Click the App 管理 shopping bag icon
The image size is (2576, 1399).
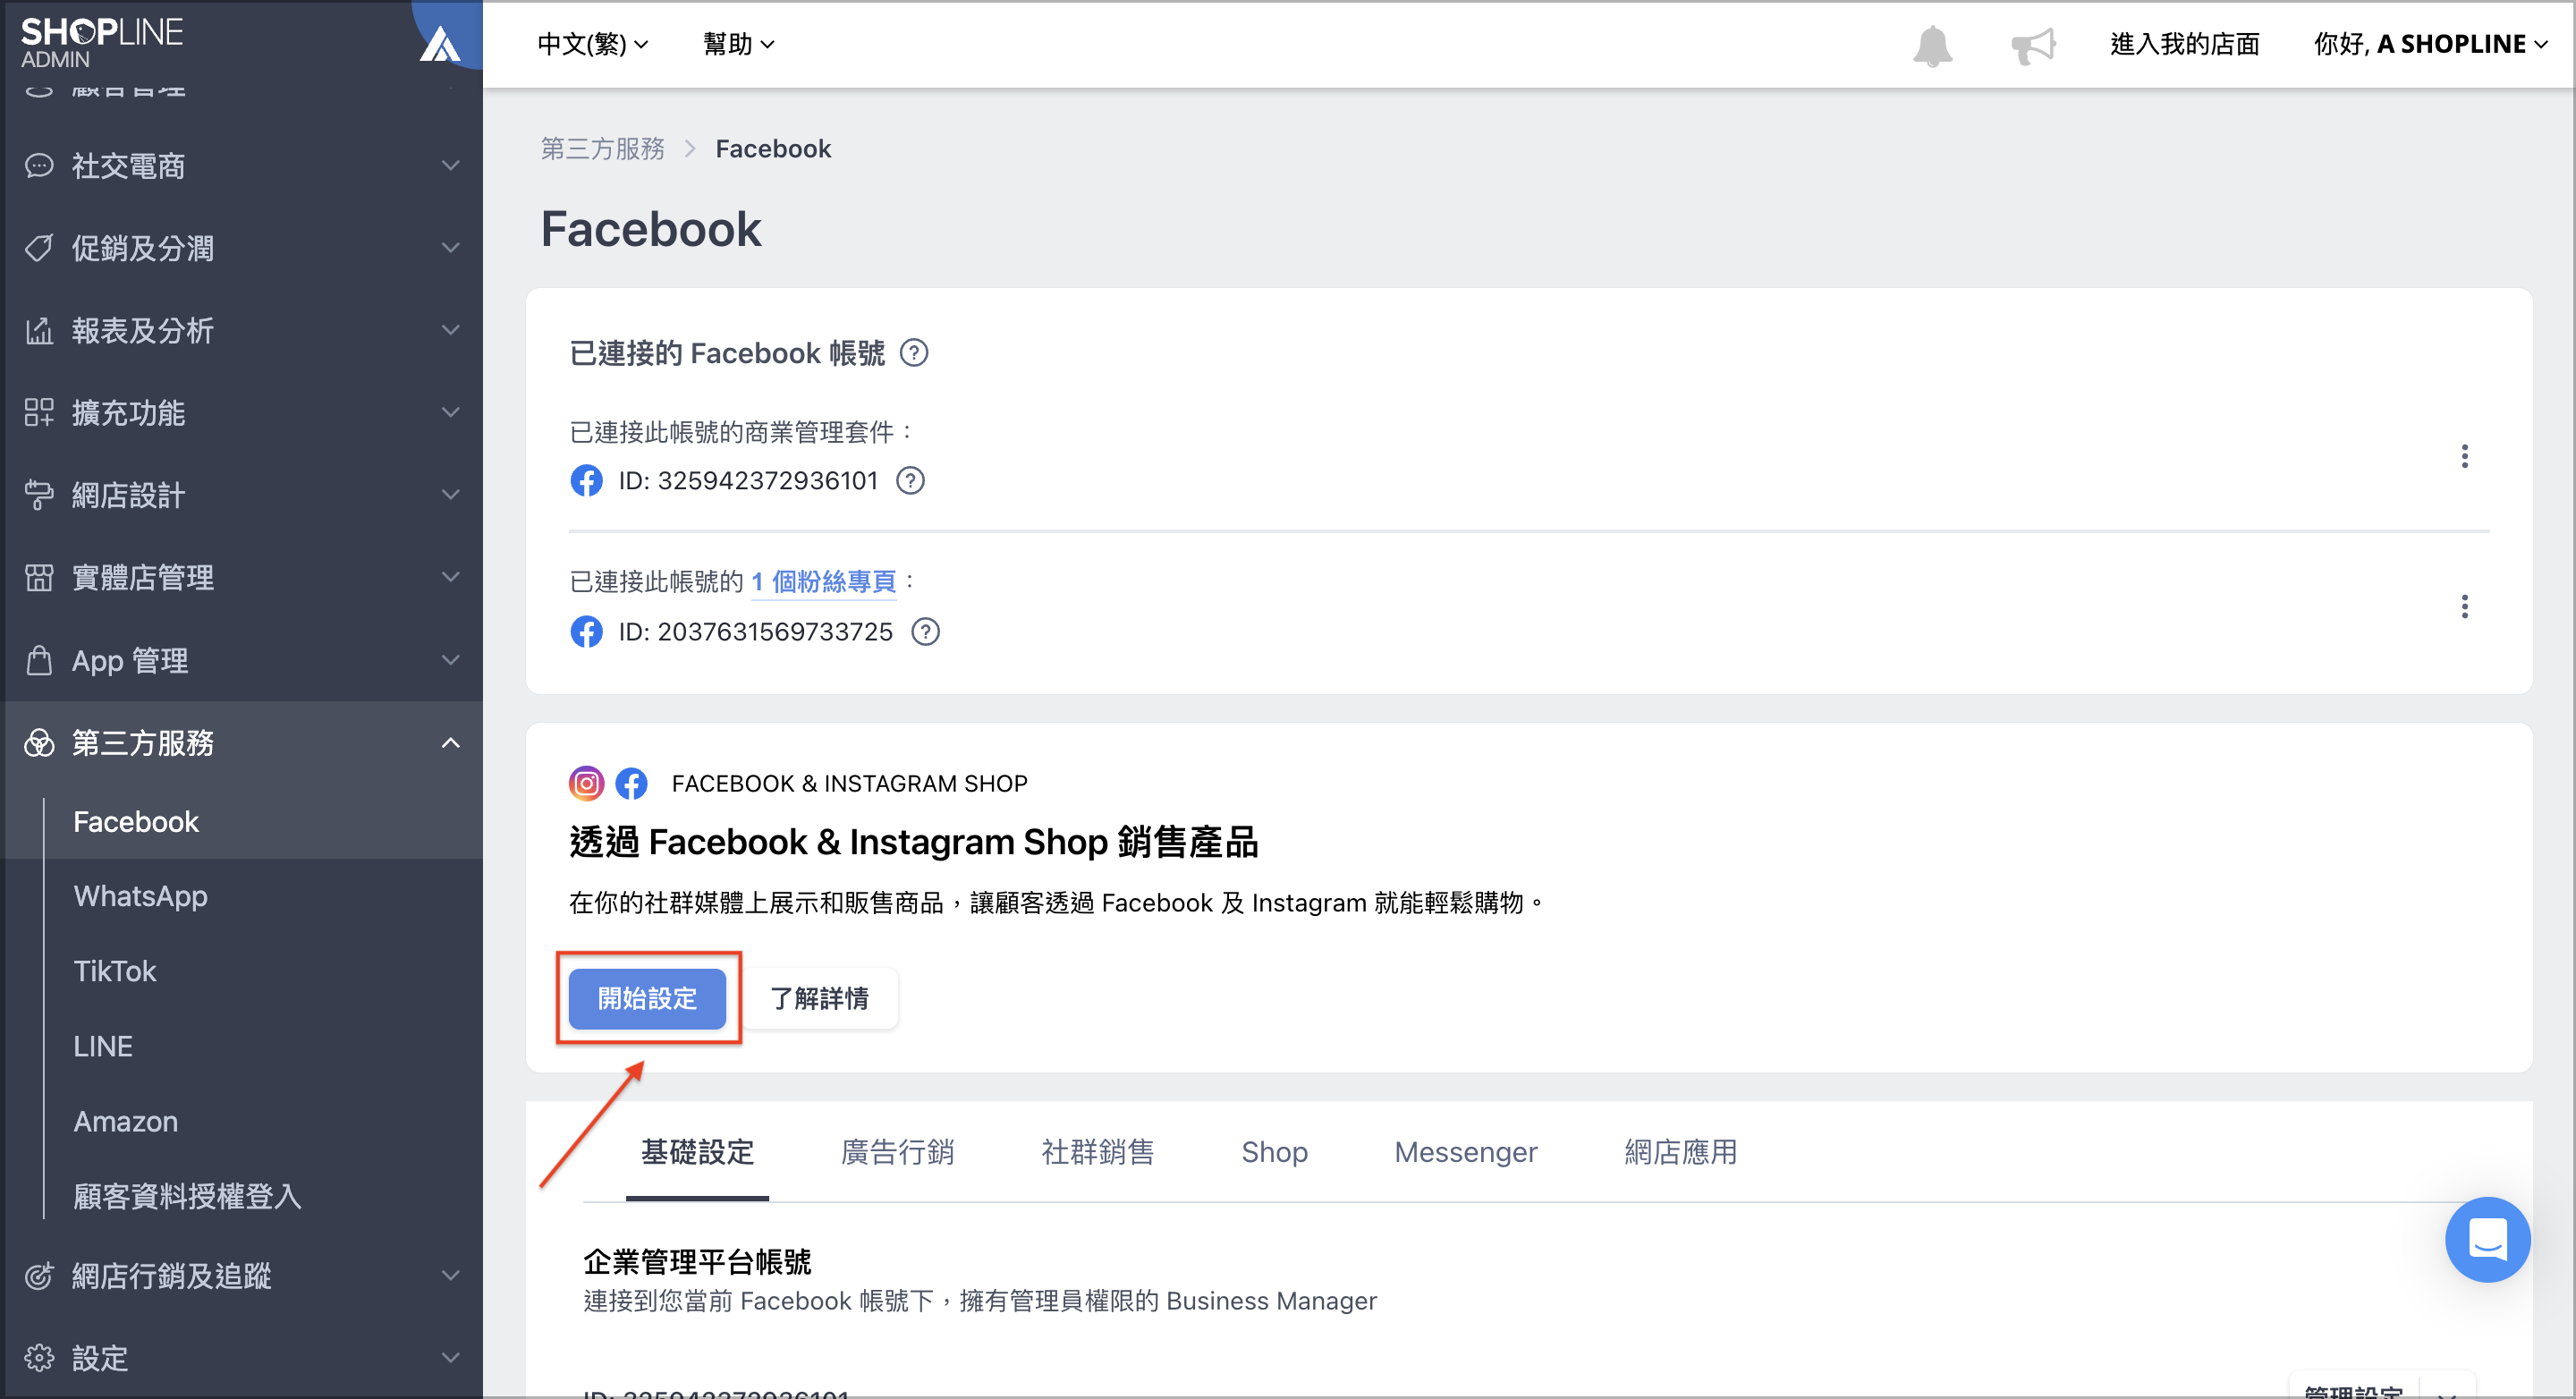[x=39, y=660]
